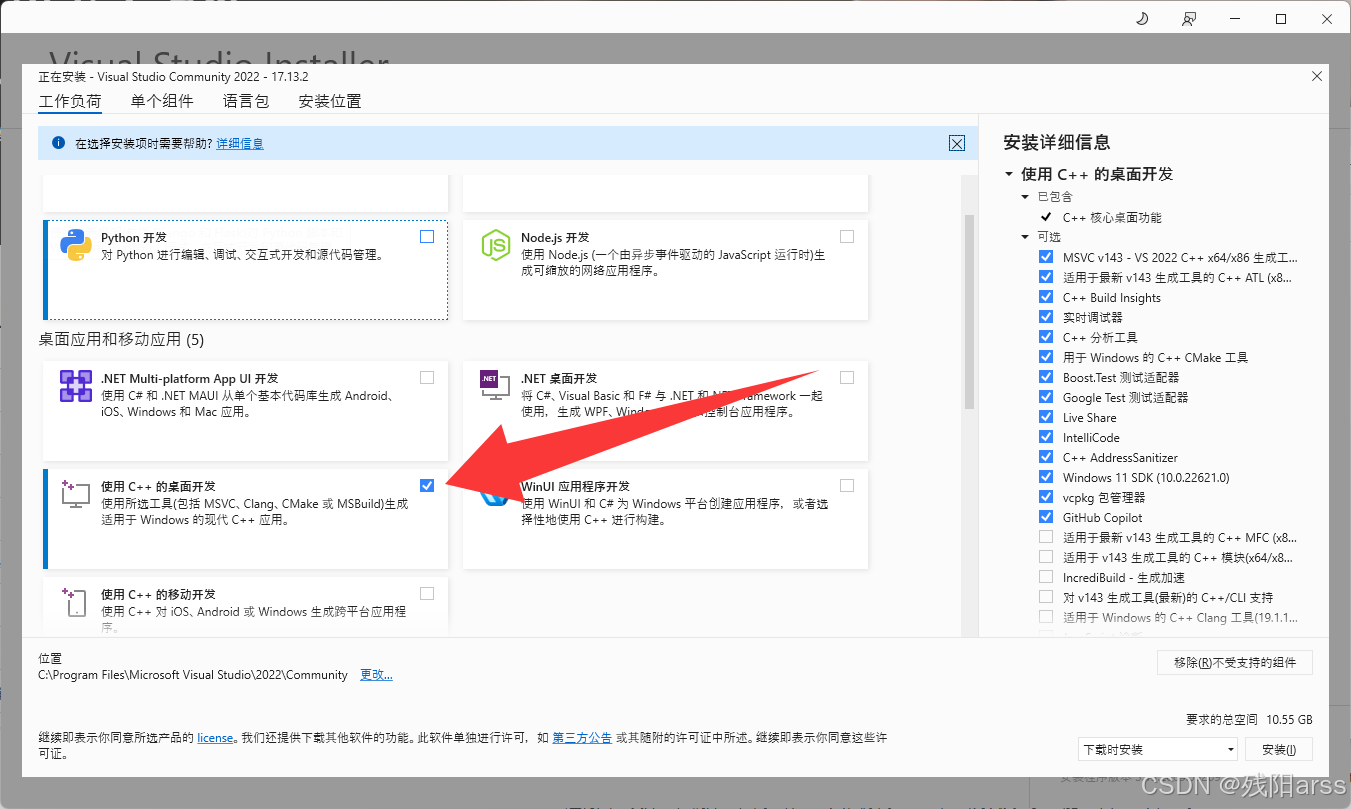The width and height of the screenshot is (1351, 809).
Task: Open the 第三方公告 third-party notices link
Action: [x=582, y=738]
